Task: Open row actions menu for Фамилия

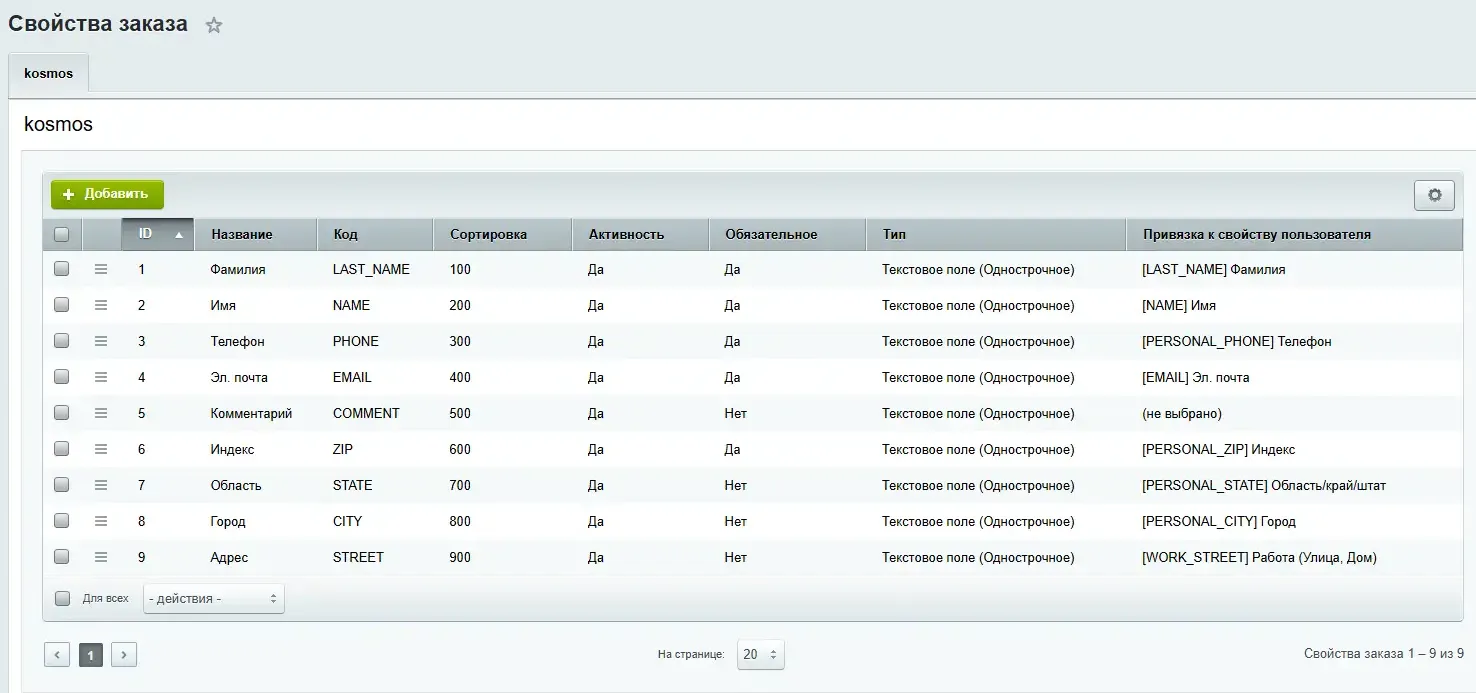Action: (101, 269)
